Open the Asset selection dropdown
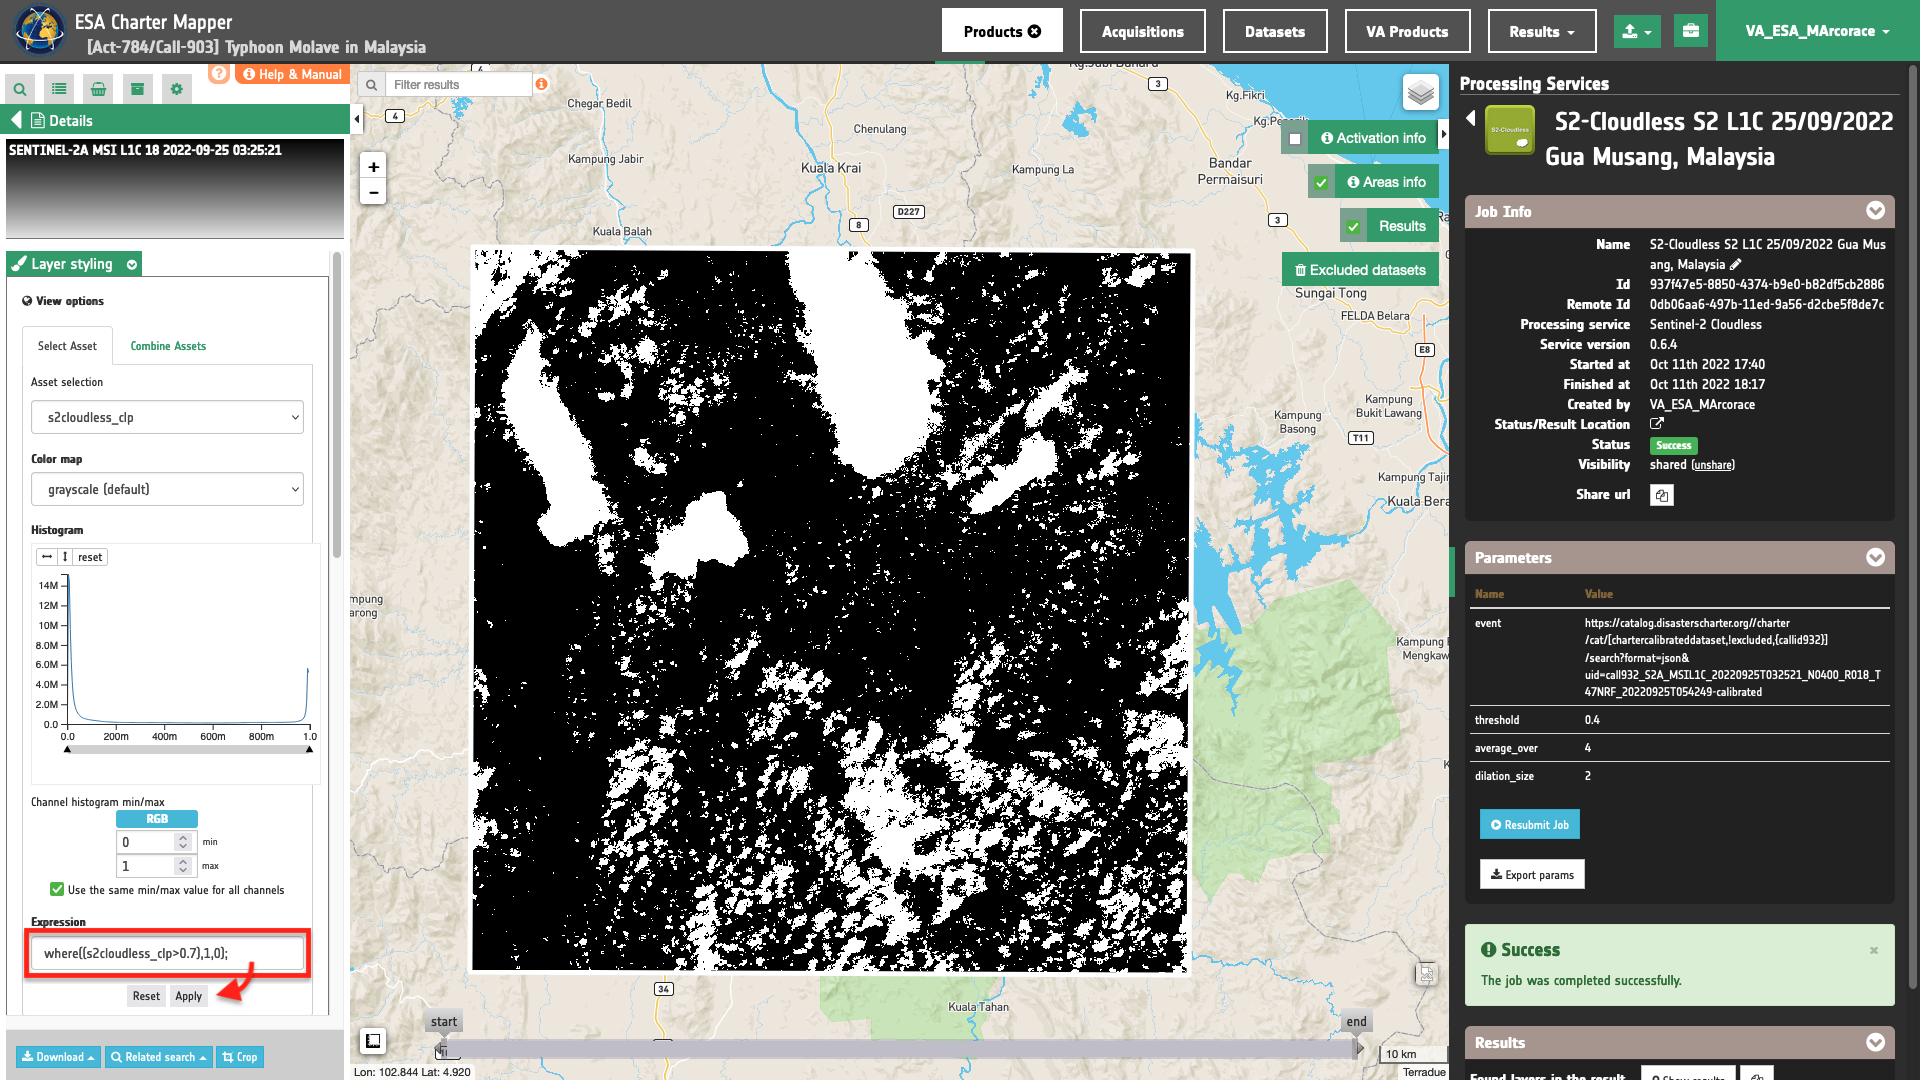This screenshot has width=1920, height=1080. pyautogui.click(x=167, y=418)
